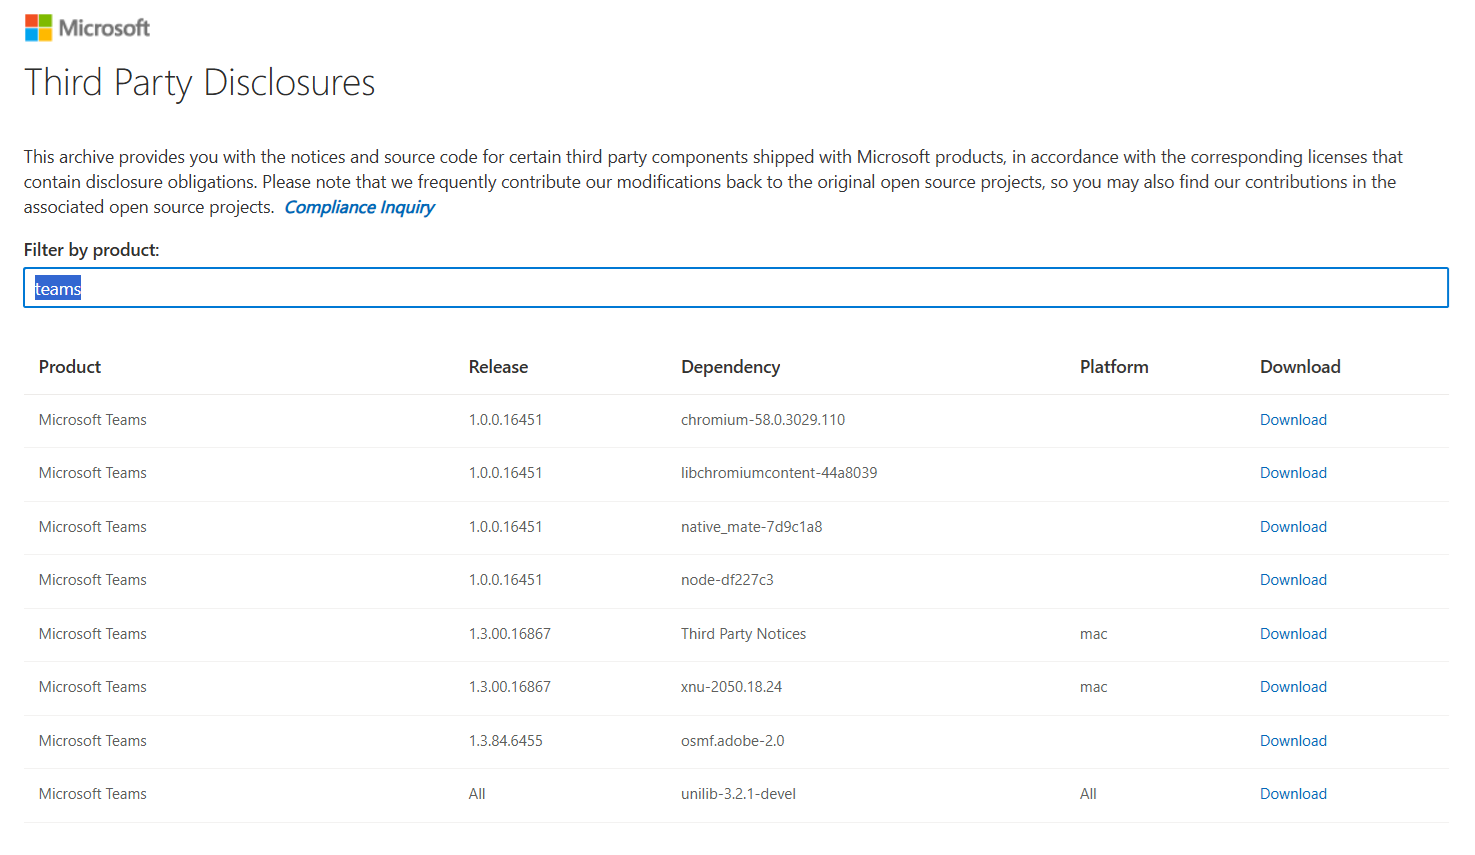Download osmf.adobe-2.0 package
This screenshot has width=1475, height=855.
[1293, 741]
